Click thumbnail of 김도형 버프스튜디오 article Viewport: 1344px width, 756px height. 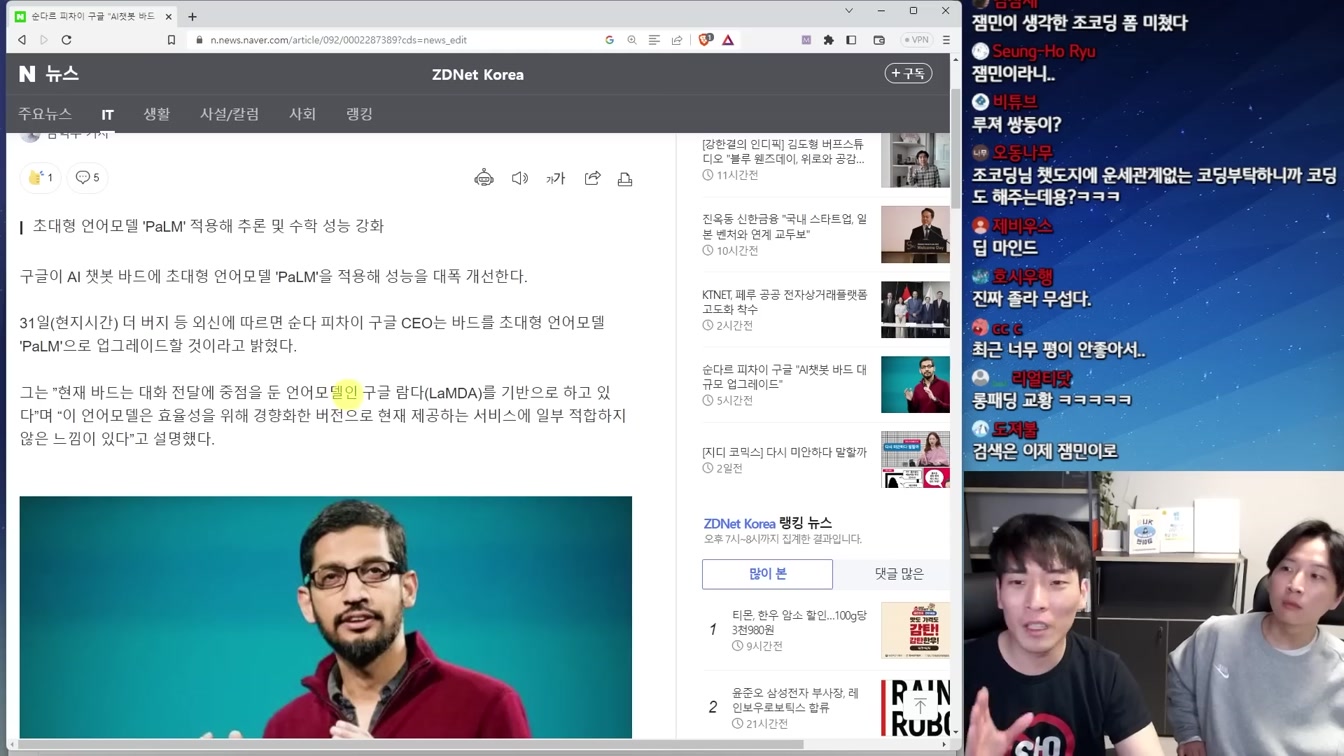point(915,160)
